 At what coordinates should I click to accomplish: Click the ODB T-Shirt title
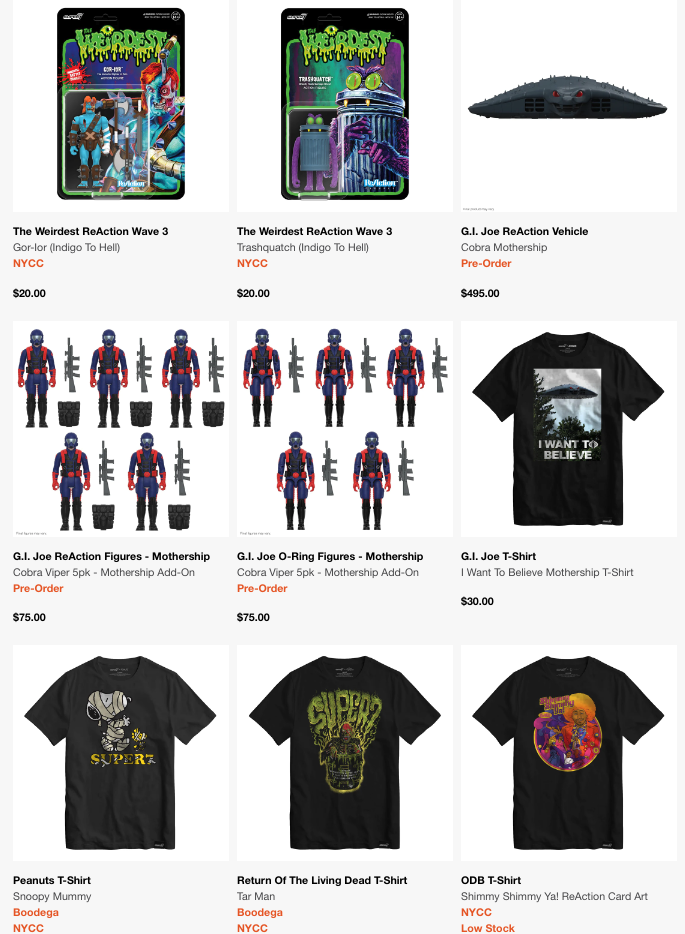coord(491,880)
